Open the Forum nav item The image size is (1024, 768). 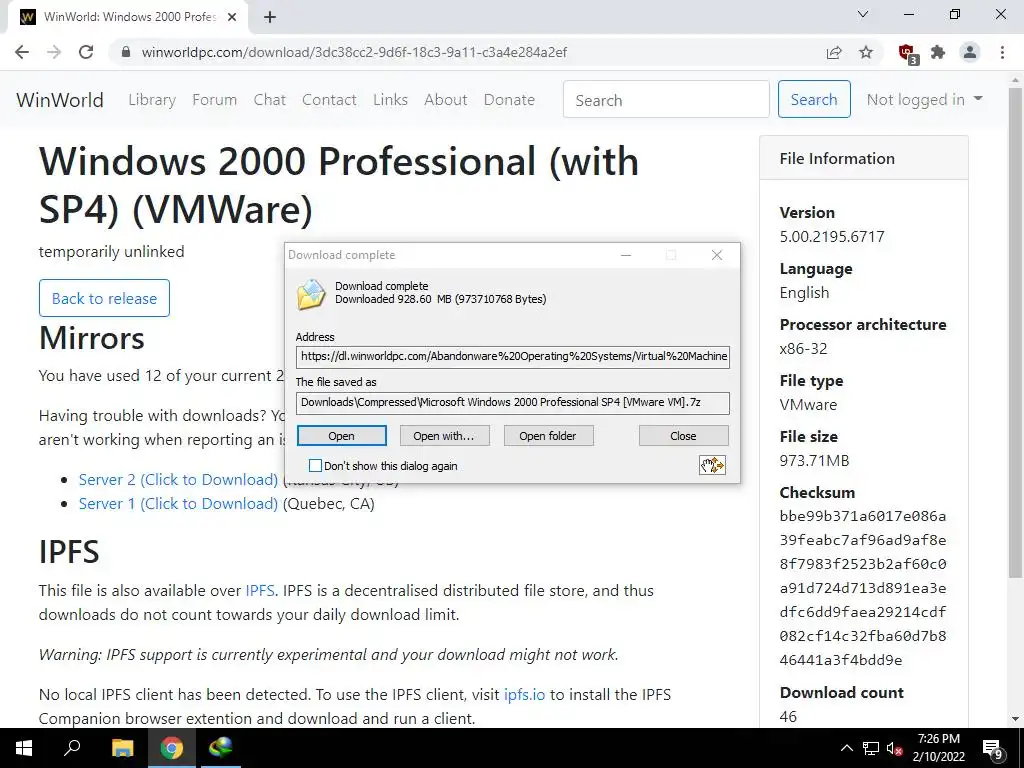(x=214, y=99)
